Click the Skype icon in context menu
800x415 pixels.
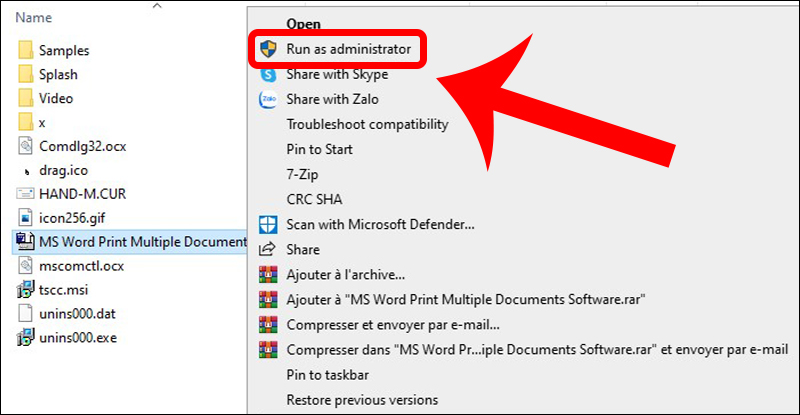268,74
